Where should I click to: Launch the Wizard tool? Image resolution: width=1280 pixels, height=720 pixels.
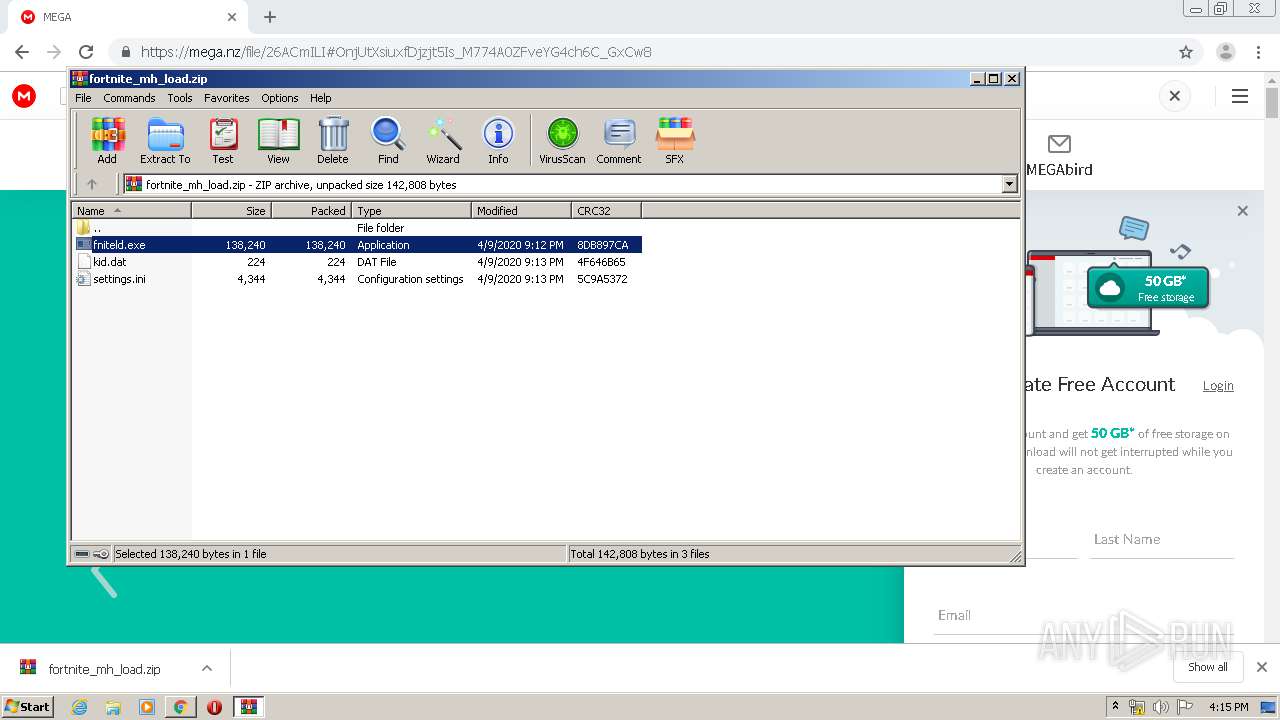pyautogui.click(x=443, y=140)
